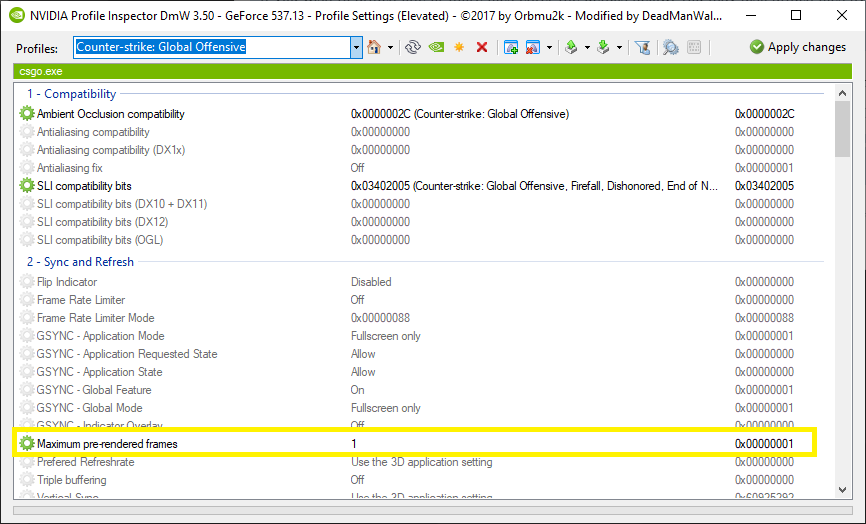Delete profile with the red X icon
This screenshot has height=524, width=866.
[x=482, y=47]
